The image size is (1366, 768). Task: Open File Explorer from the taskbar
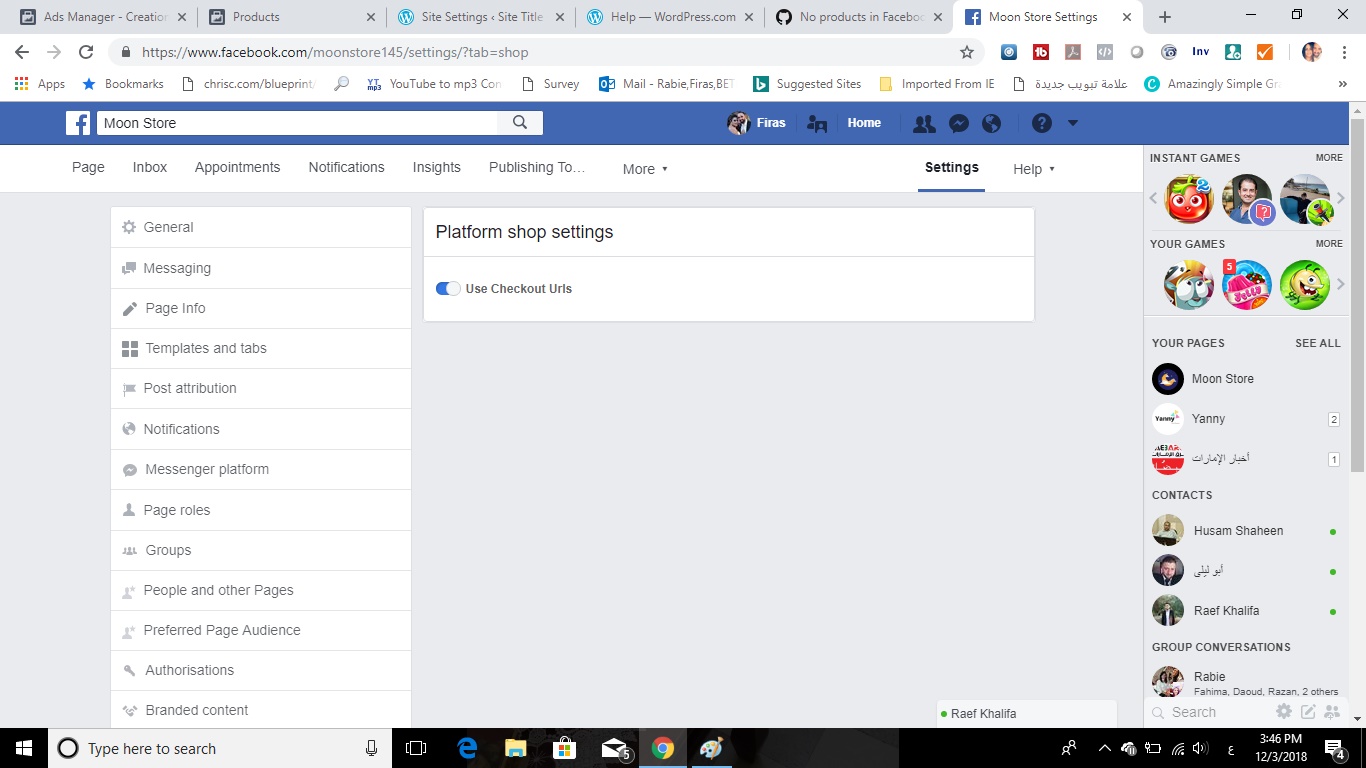(x=516, y=748)
